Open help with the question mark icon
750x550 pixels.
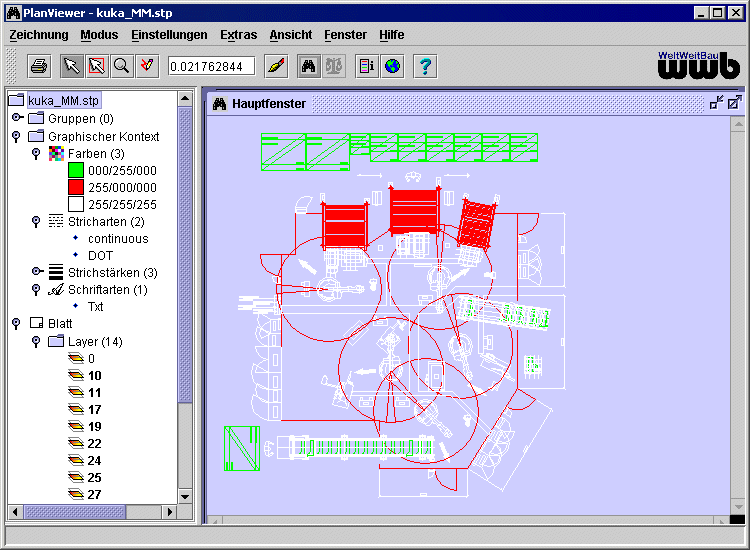click(x=425, y=66)
